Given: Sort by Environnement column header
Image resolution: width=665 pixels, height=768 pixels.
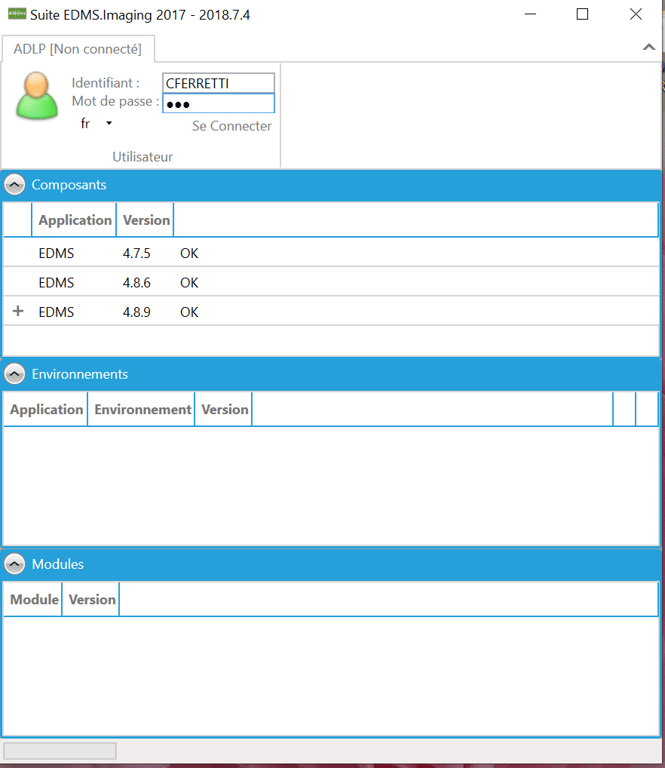Looking at the screenshot, I should pyautogui.click(x=142, y=409).
